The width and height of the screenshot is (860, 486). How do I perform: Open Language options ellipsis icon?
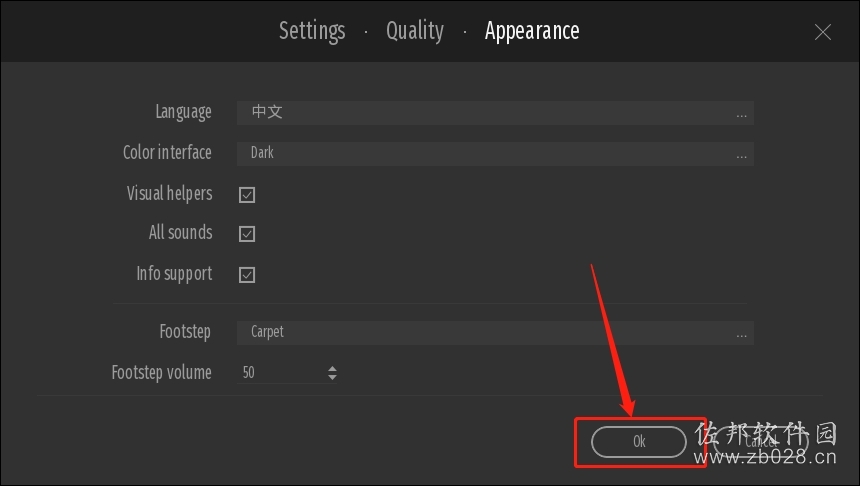coord(742,115)
